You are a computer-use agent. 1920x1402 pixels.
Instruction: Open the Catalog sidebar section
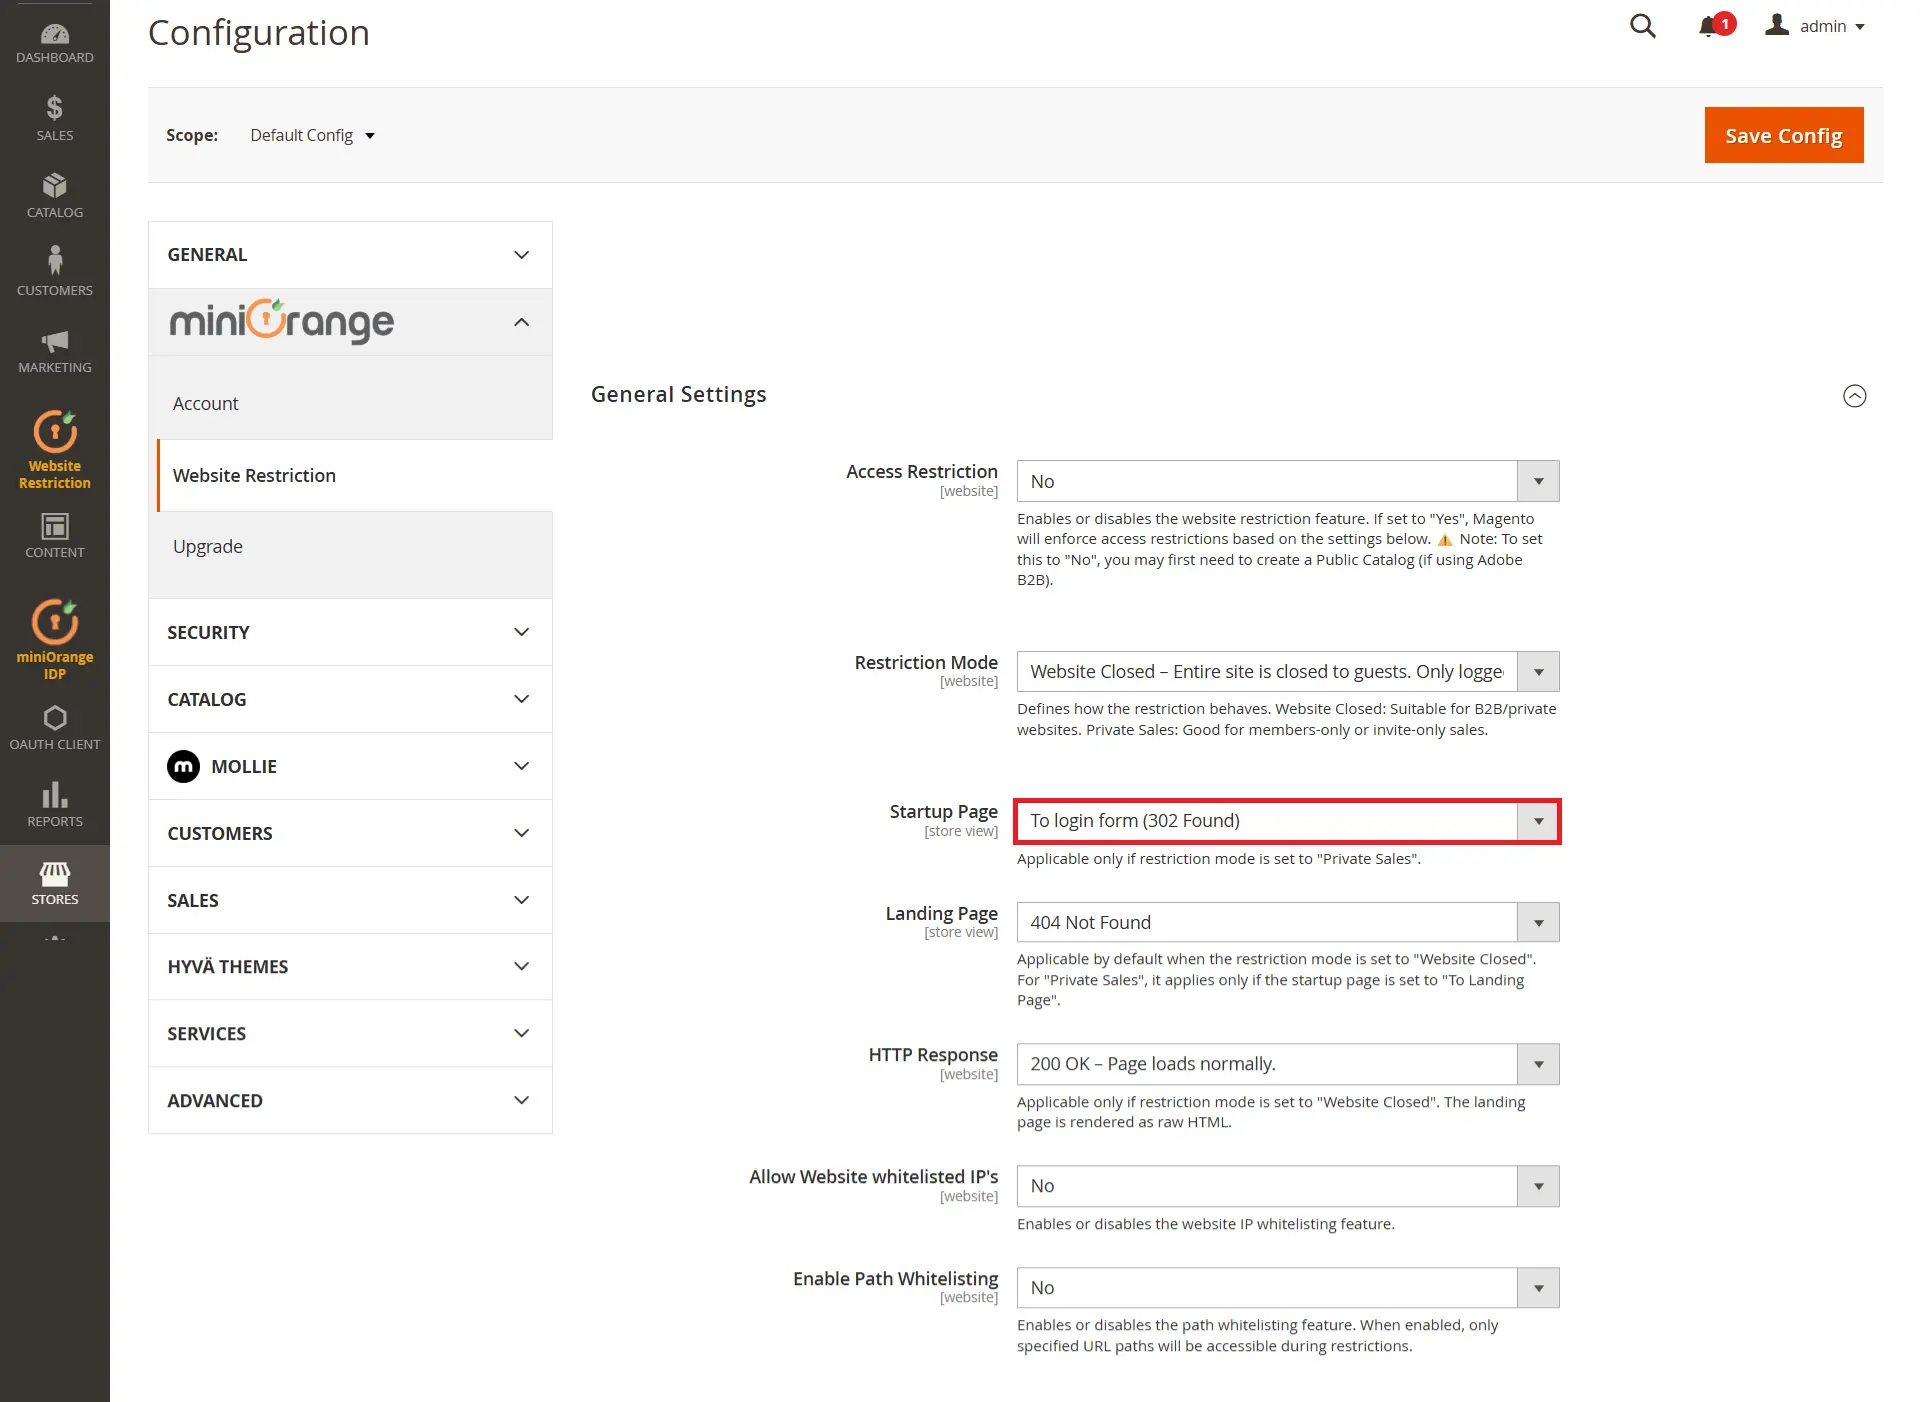pos(54,192)
